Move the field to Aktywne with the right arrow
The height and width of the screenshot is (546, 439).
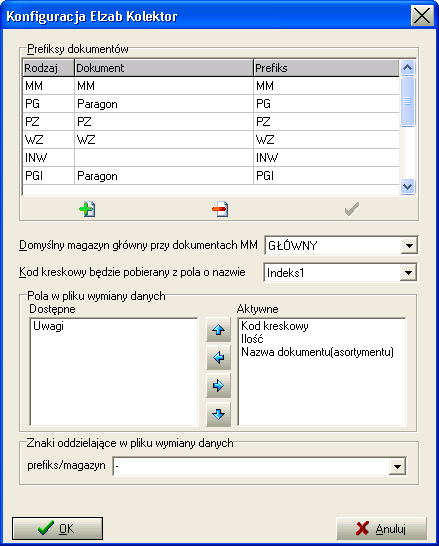point(218,385)
